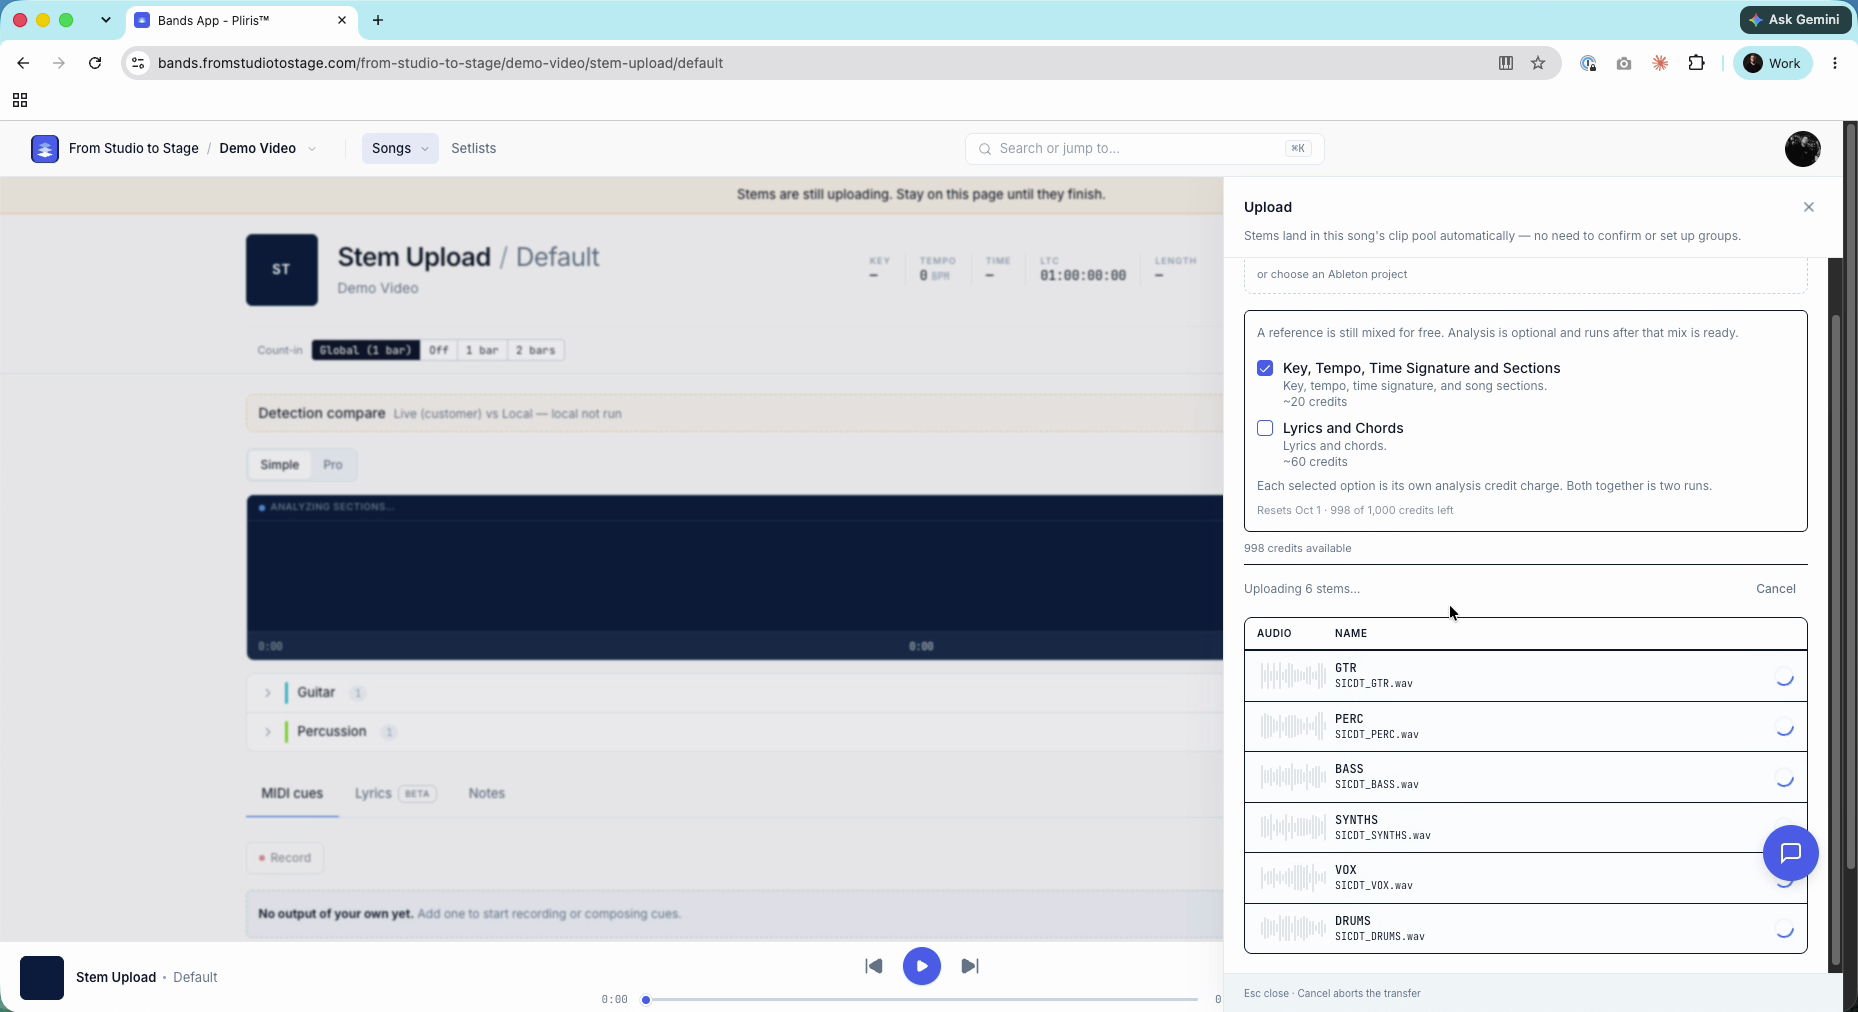This screenshot has width=1858, height=1012.
Task: Click the browser address bar URL
Action: click(440, 63)
